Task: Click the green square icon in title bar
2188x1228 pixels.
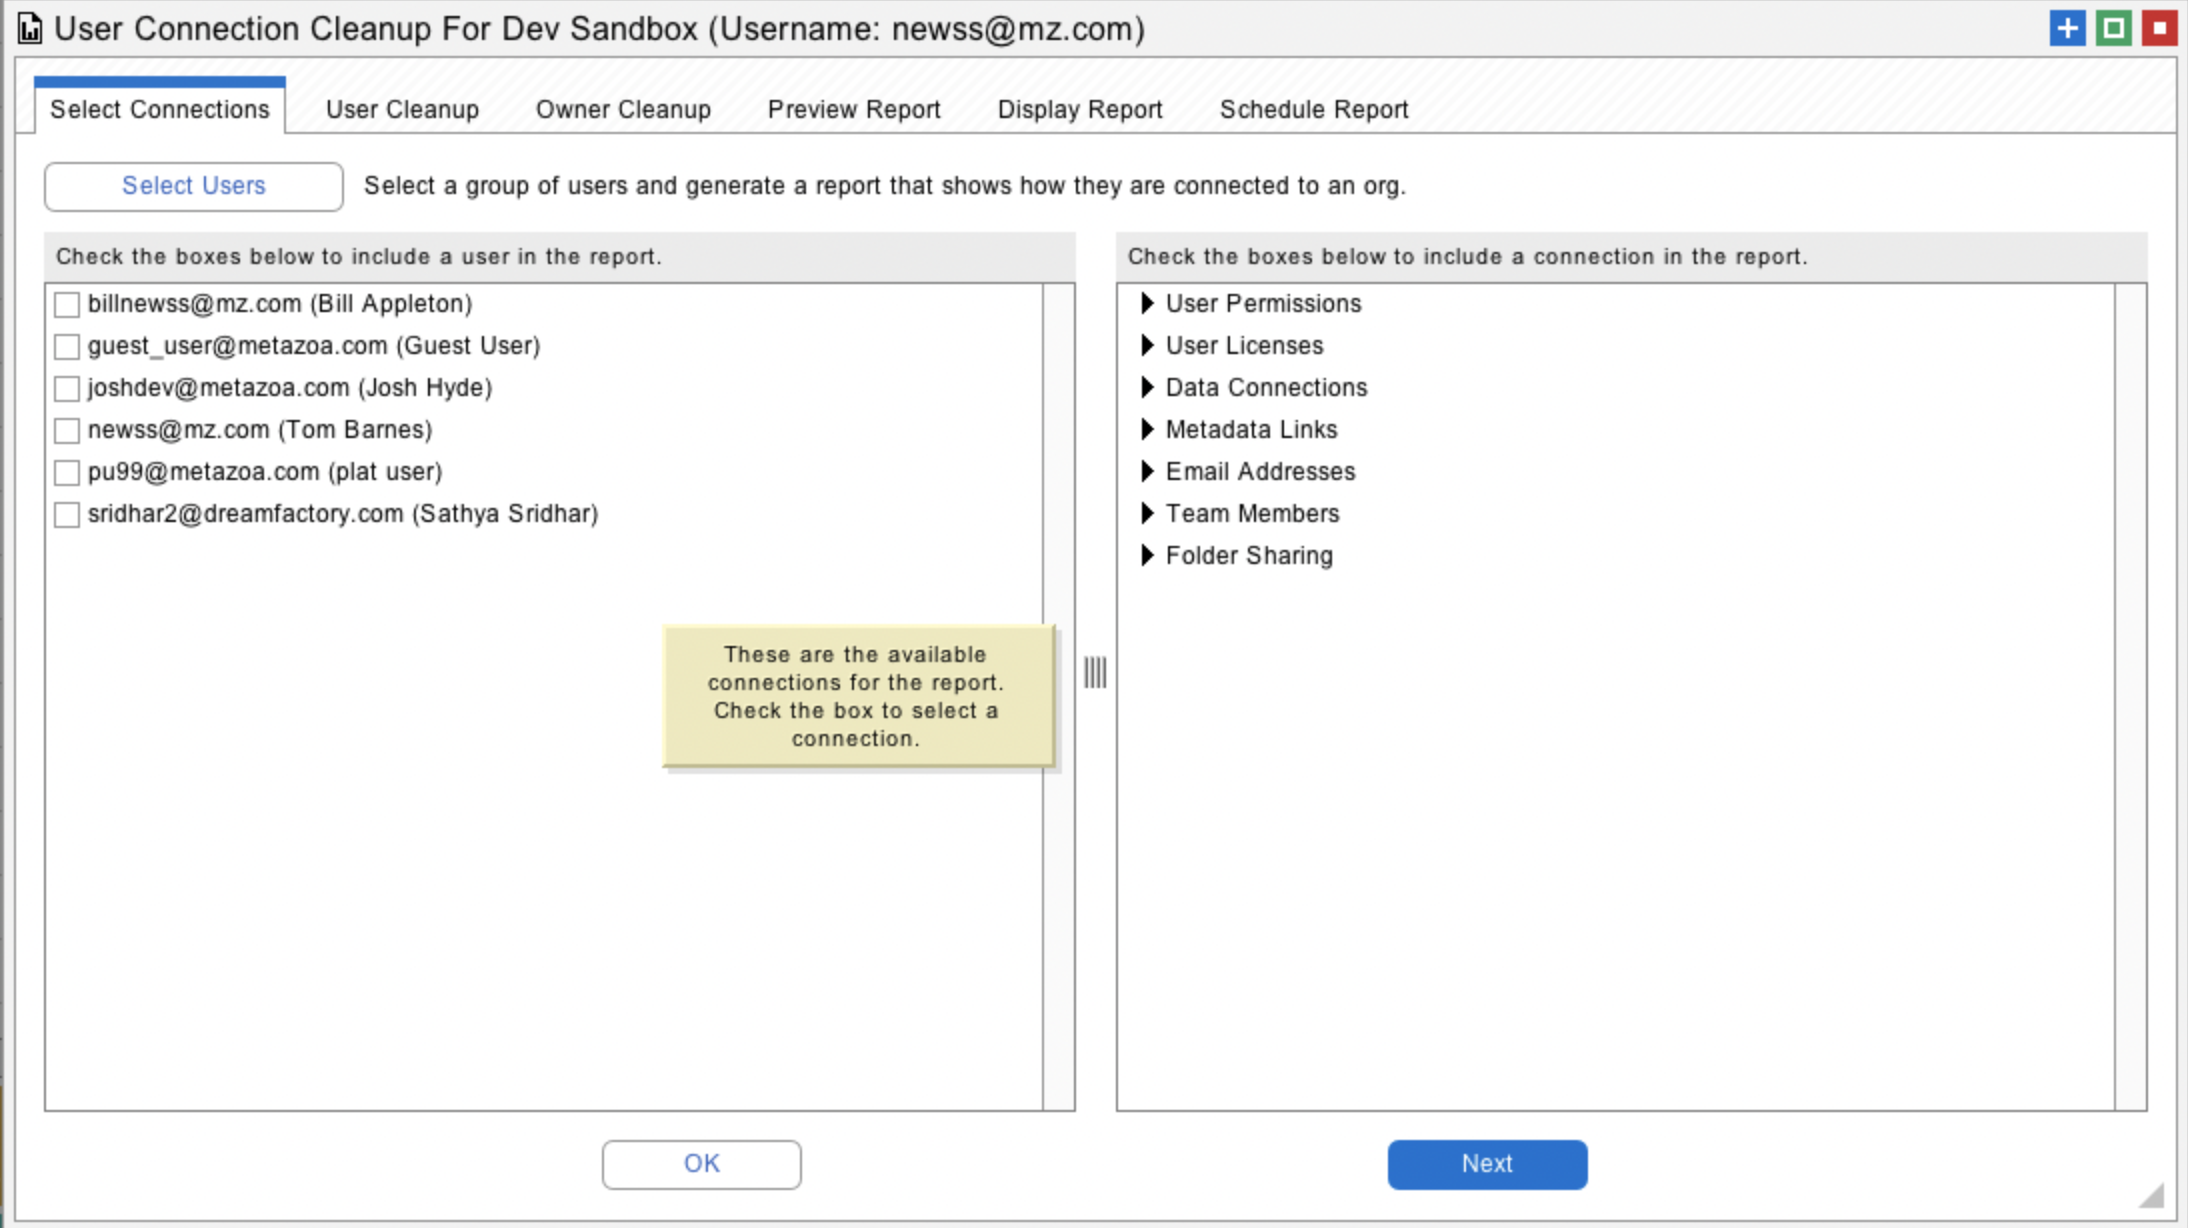Action: pos(2113,28)
